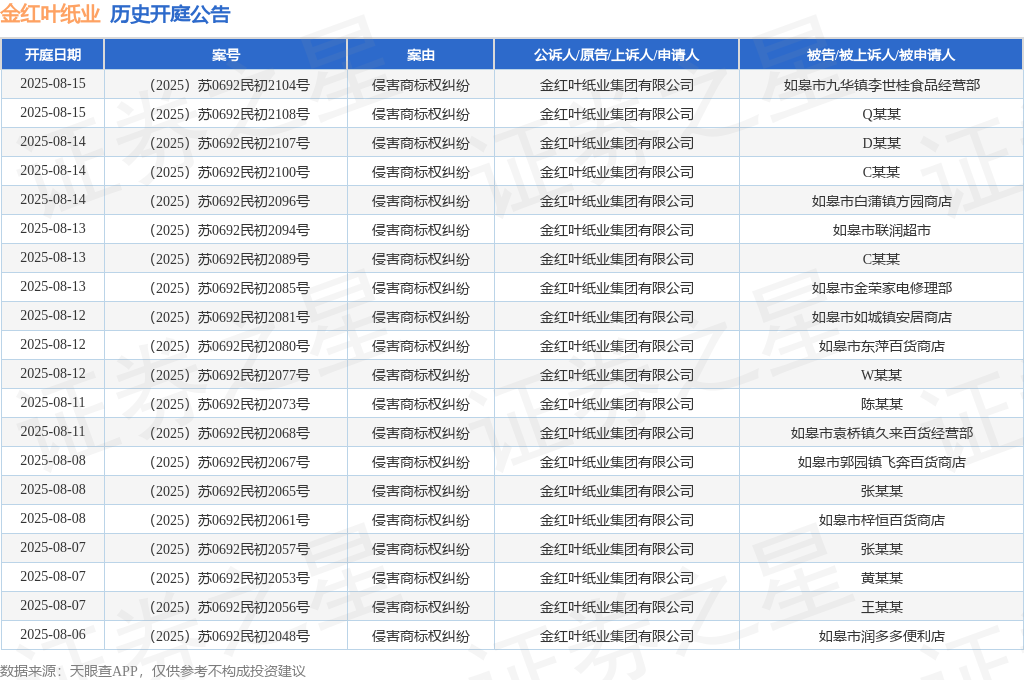Click case number (2025)苏0692民初2085号
This screenshot has height=680, width=1024.
226,288
